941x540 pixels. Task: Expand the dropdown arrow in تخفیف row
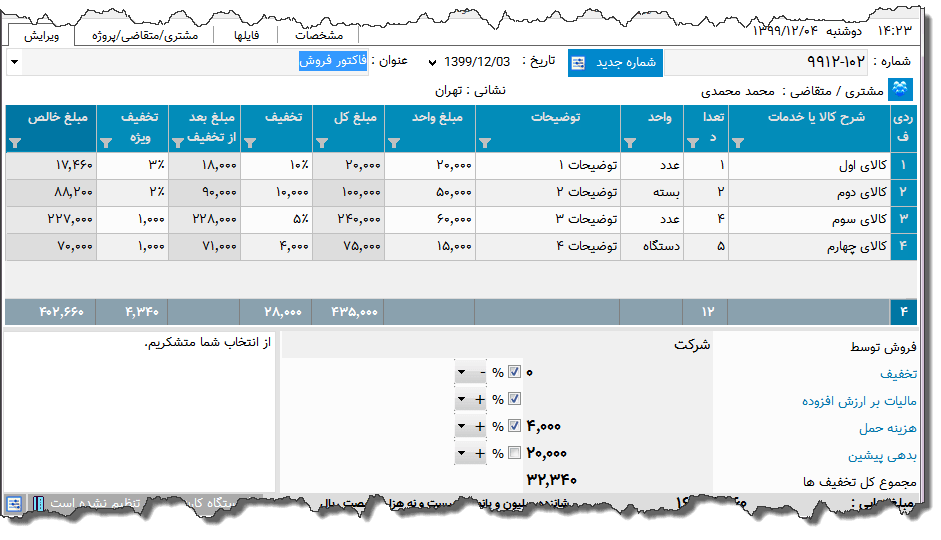pyautogui.click(x=461, y=373)
